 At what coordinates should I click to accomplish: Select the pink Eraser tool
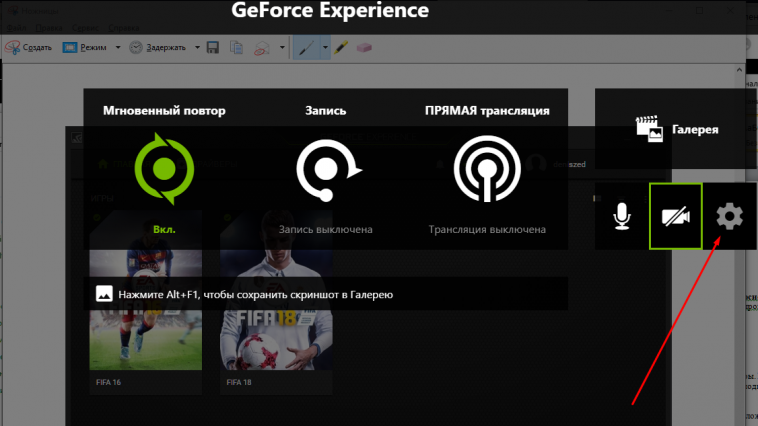point(364,47)
